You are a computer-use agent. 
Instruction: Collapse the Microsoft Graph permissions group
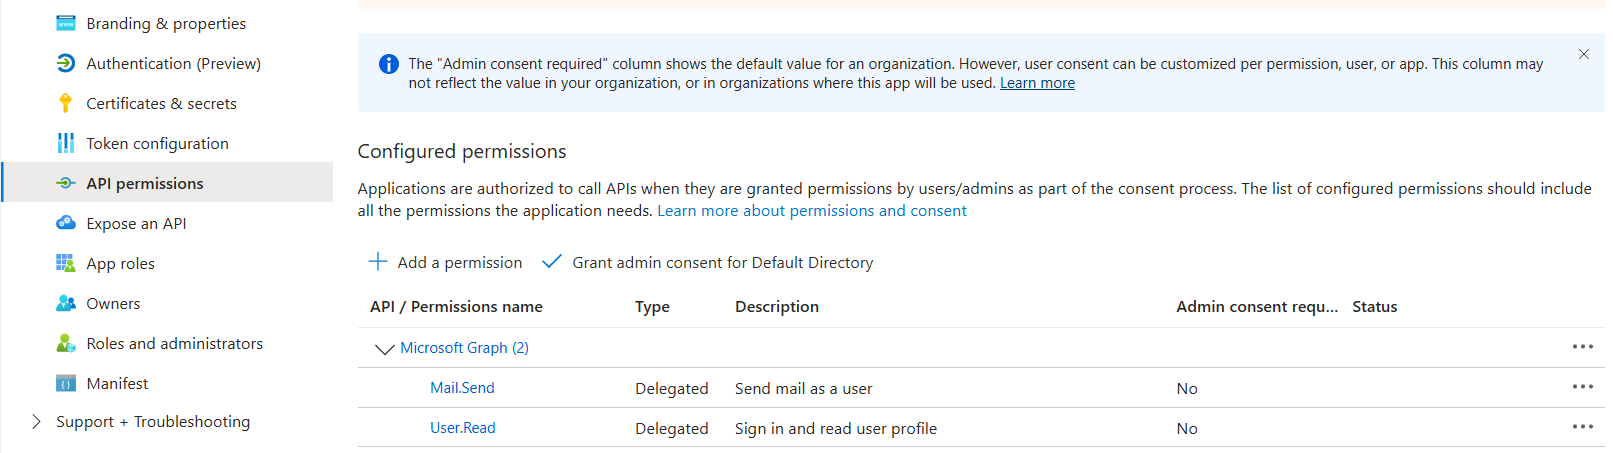pyautogui.click(x=384, y=349)
